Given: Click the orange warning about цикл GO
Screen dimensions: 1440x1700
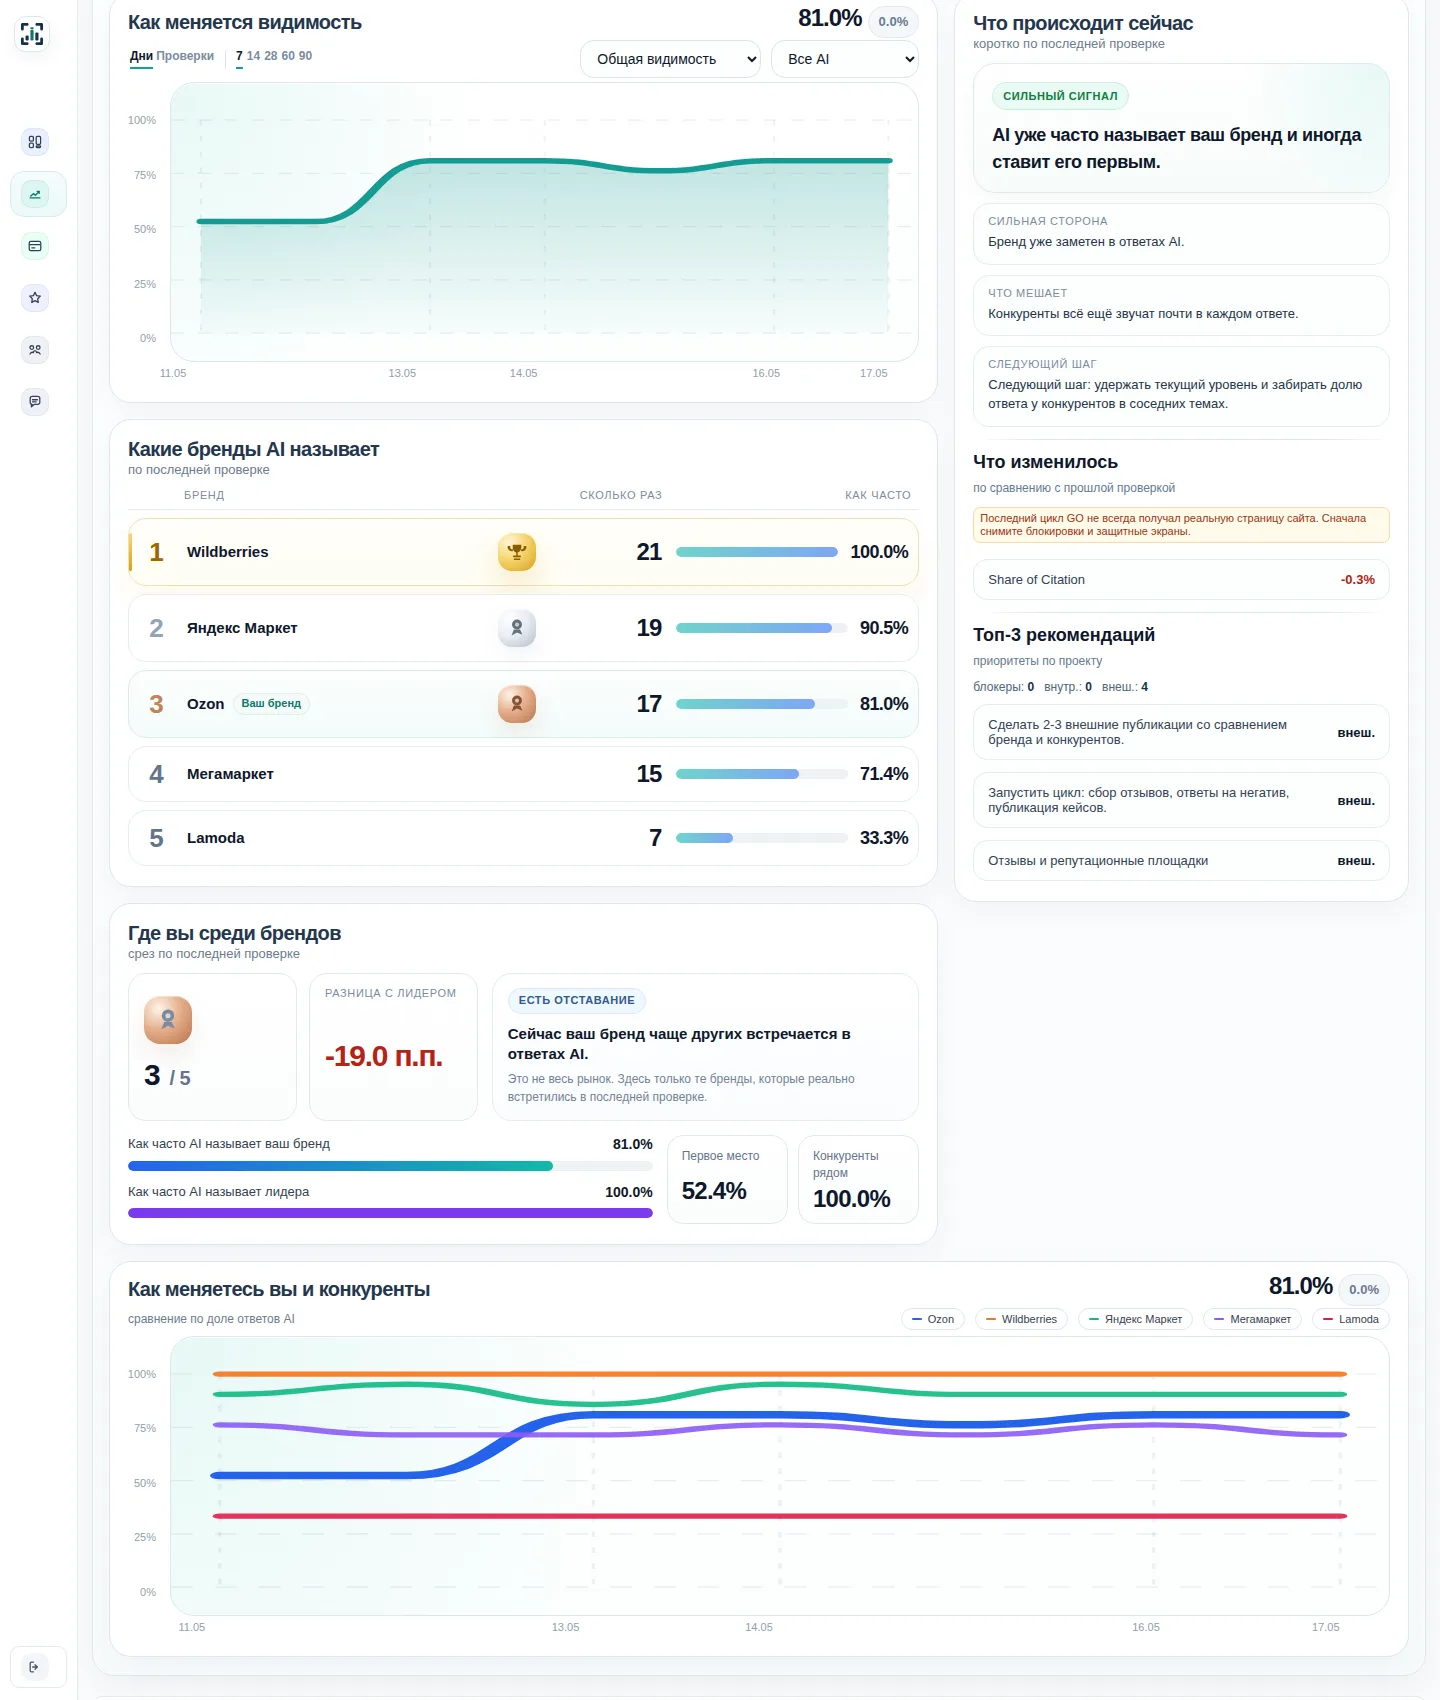Looking at the screenshot, I should tap(1181, 525).
